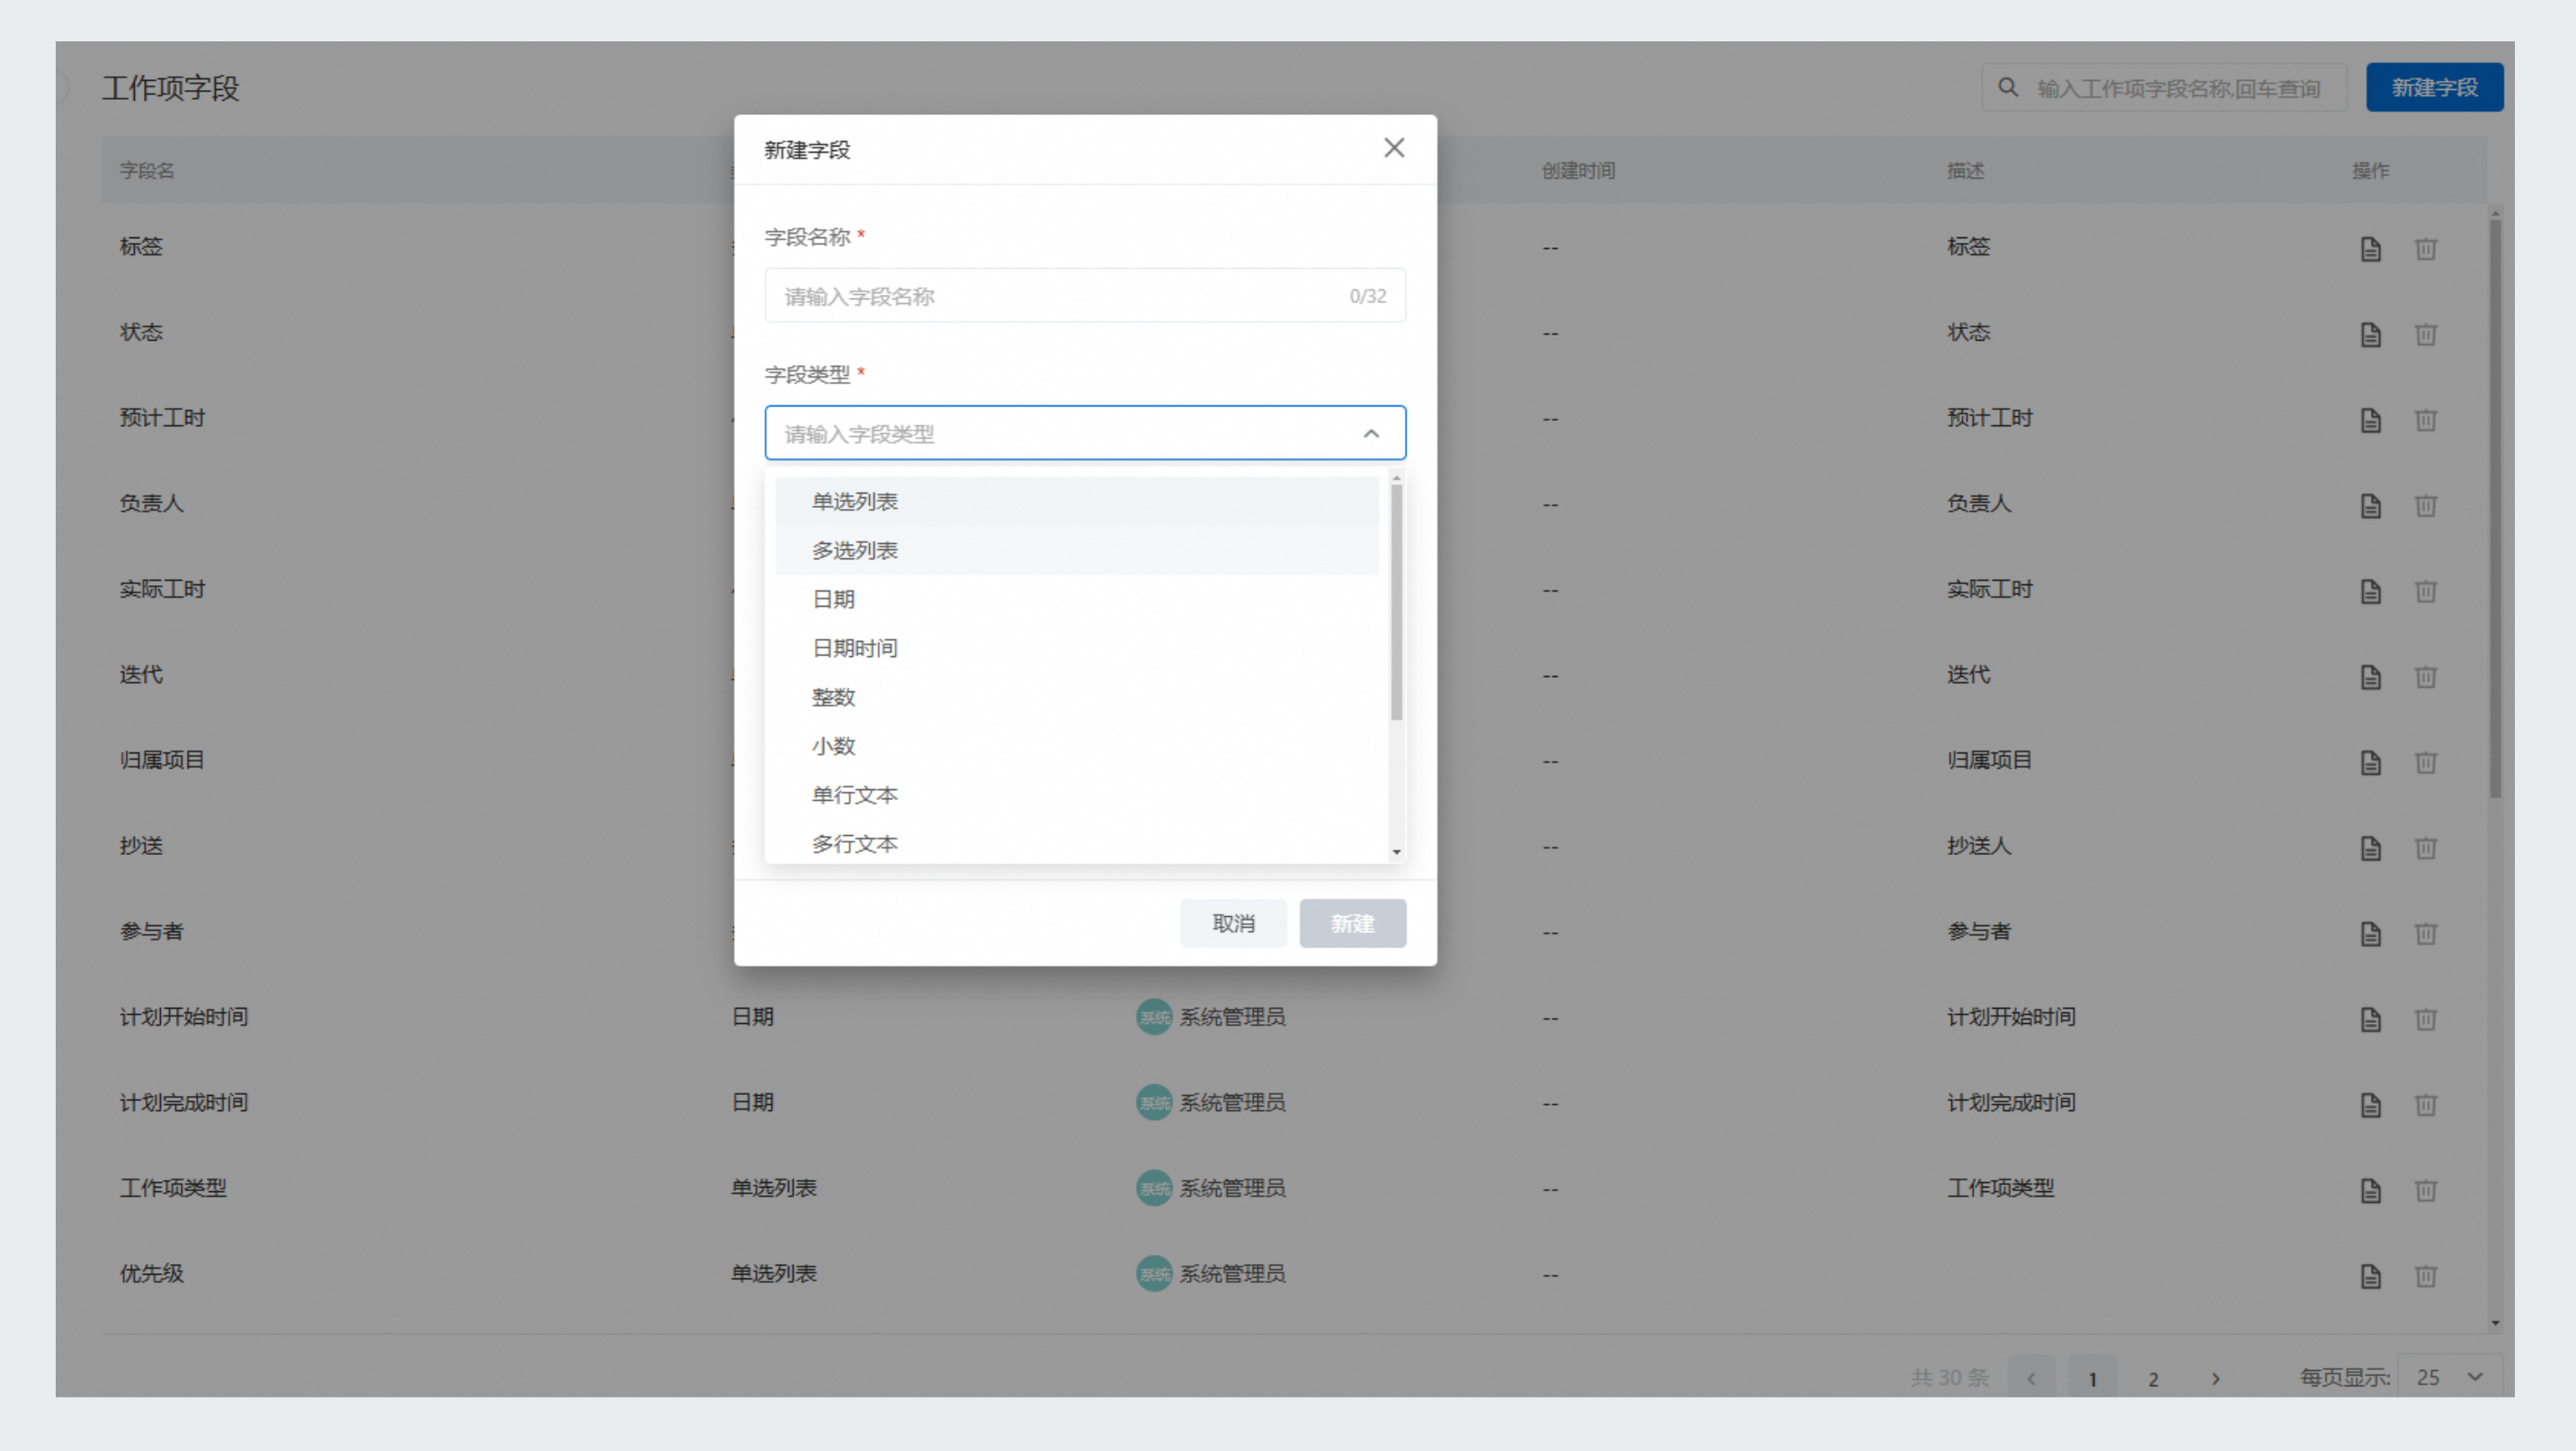2576x1451 pixels.
Task: Click trash icon in 状态 row
Action: (2425, 334)
